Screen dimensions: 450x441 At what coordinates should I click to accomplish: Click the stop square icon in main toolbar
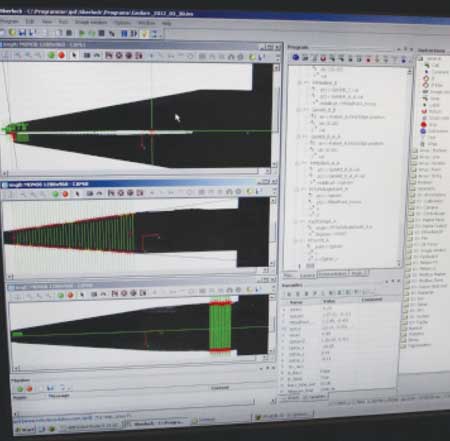click(102, 33)
